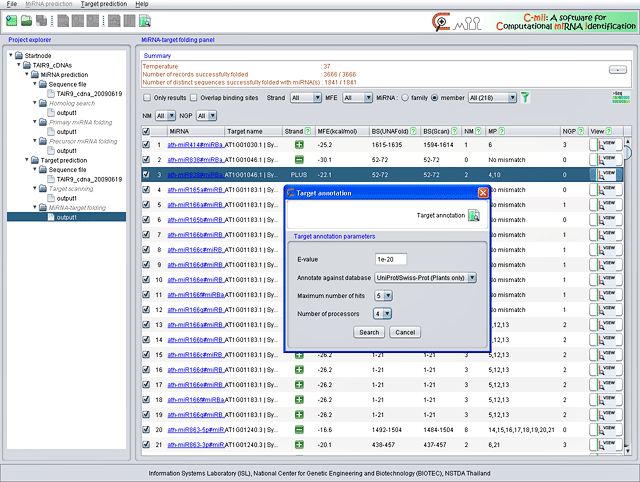Select the family radio button

click(405, 98)
